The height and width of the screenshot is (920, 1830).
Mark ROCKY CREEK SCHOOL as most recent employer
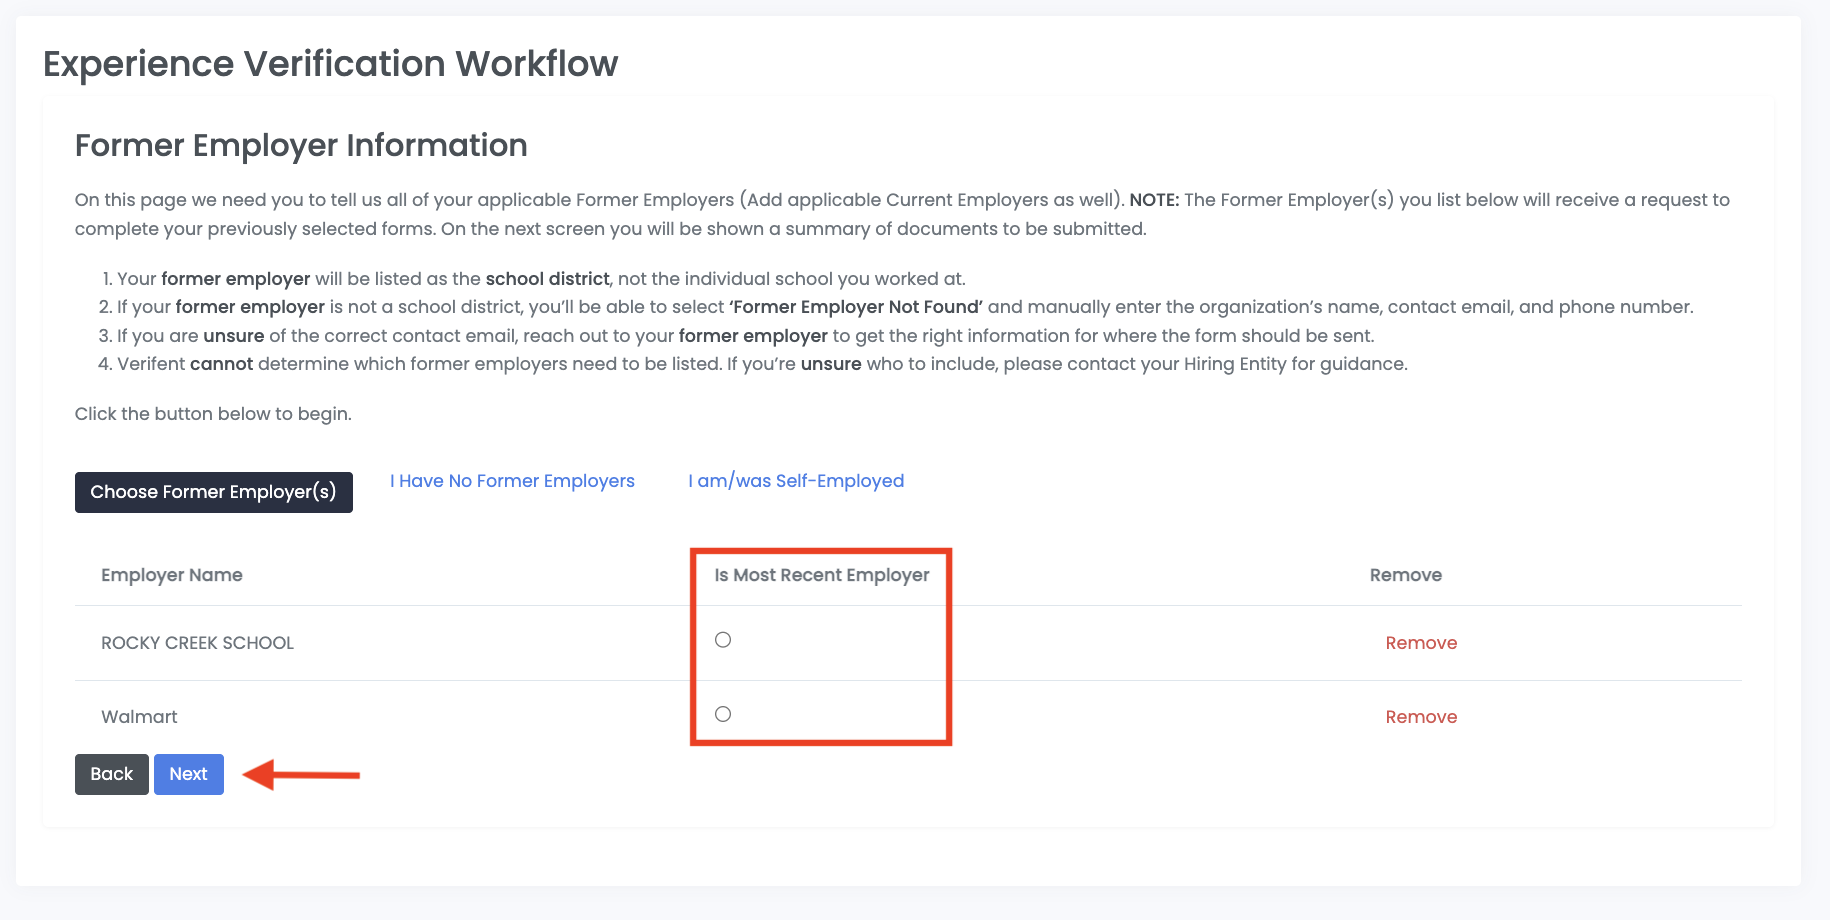(723, 640)
